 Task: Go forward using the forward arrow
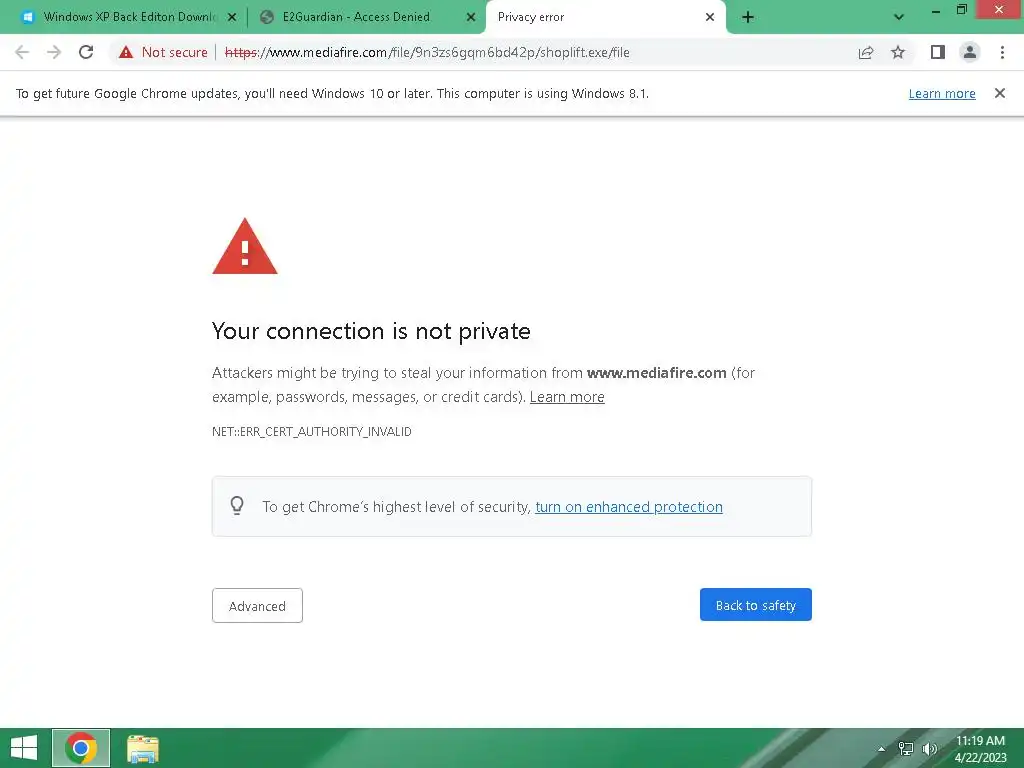click(54, 52)
